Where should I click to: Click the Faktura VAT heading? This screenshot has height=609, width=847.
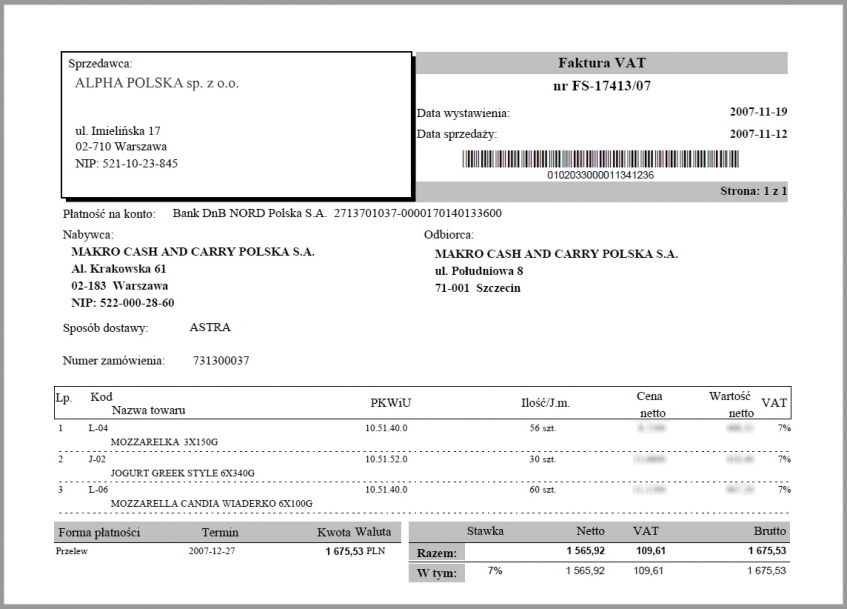click(x=602, y=63)
